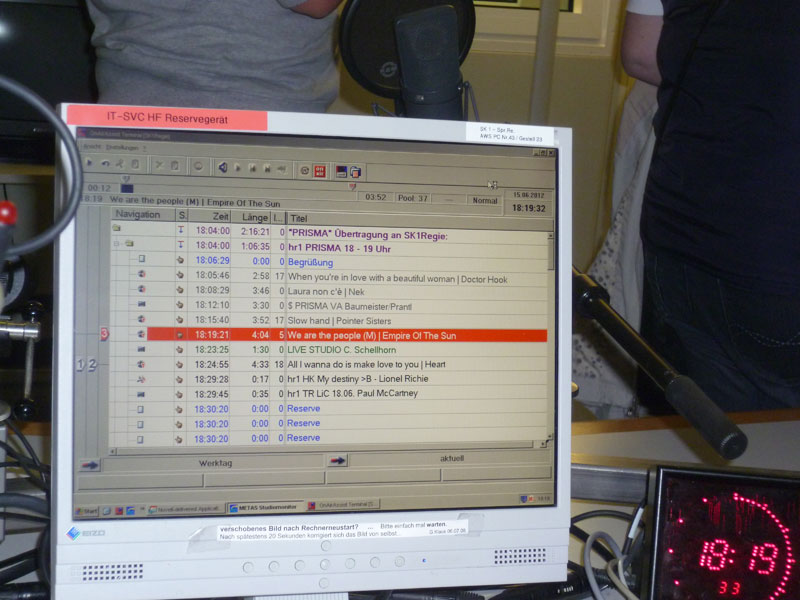Viewport: 800px width, 600px height.
Task: Select the row "When you're in love with a beautiful woman"
Action: [x=329, y=277]
